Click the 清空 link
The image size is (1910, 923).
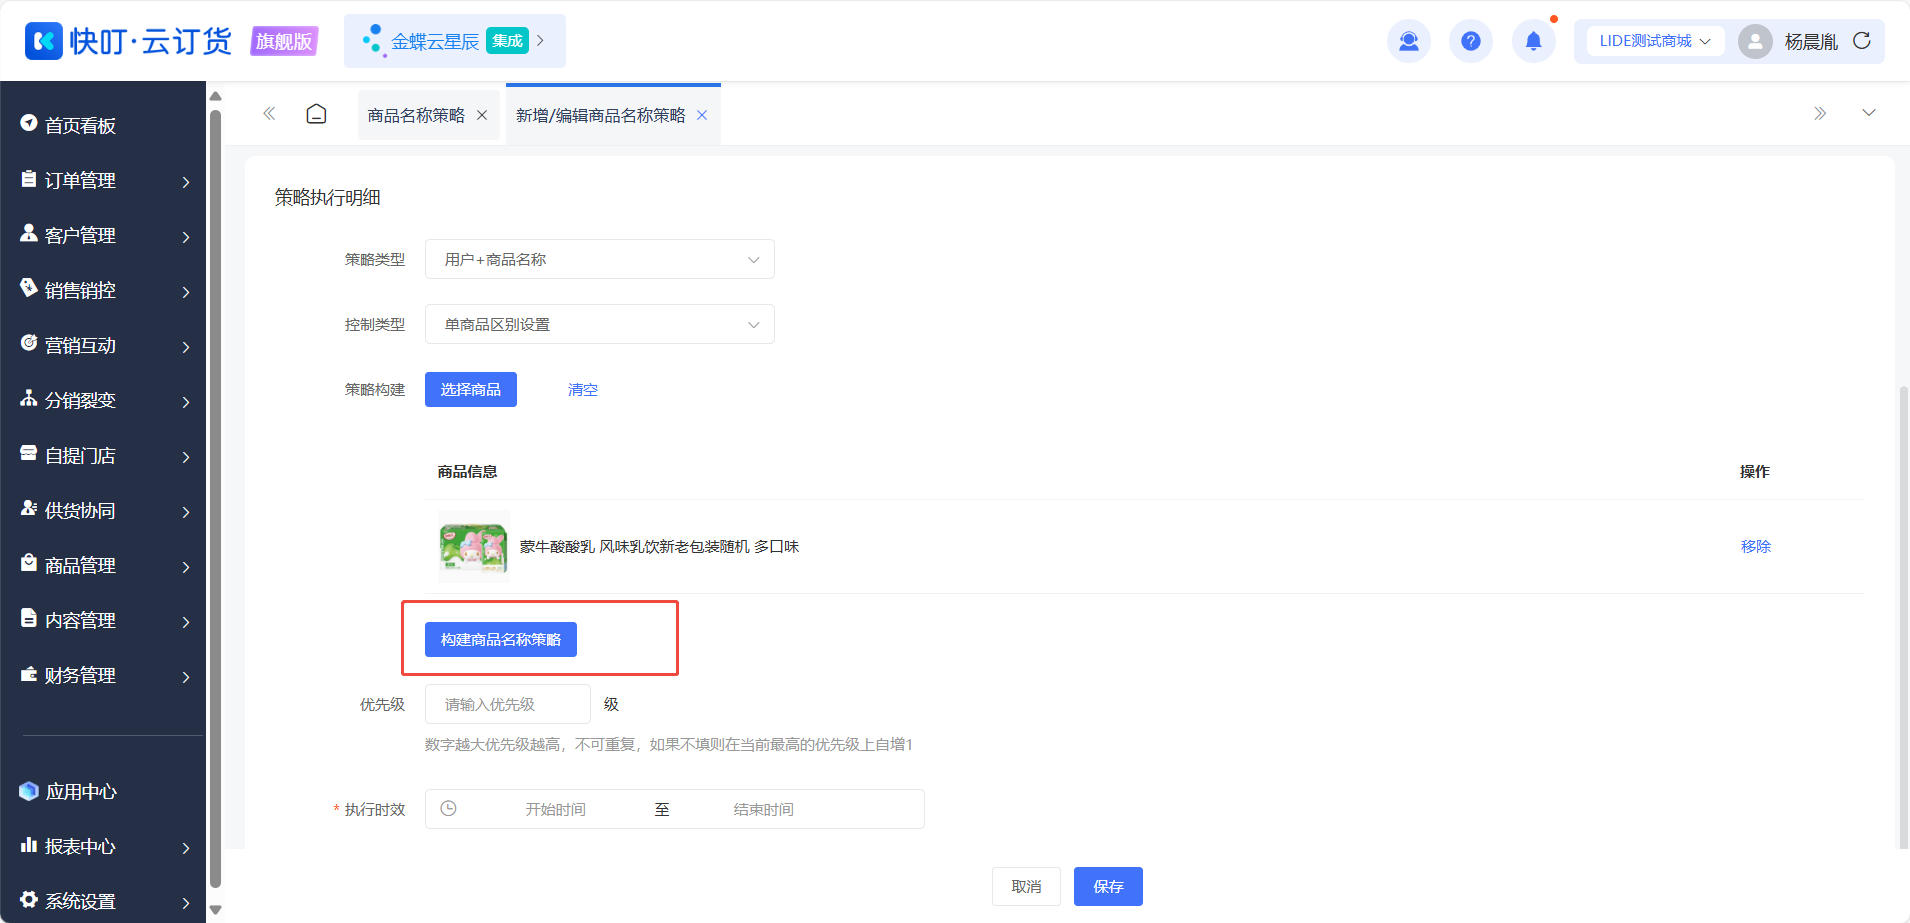[582, 389]
